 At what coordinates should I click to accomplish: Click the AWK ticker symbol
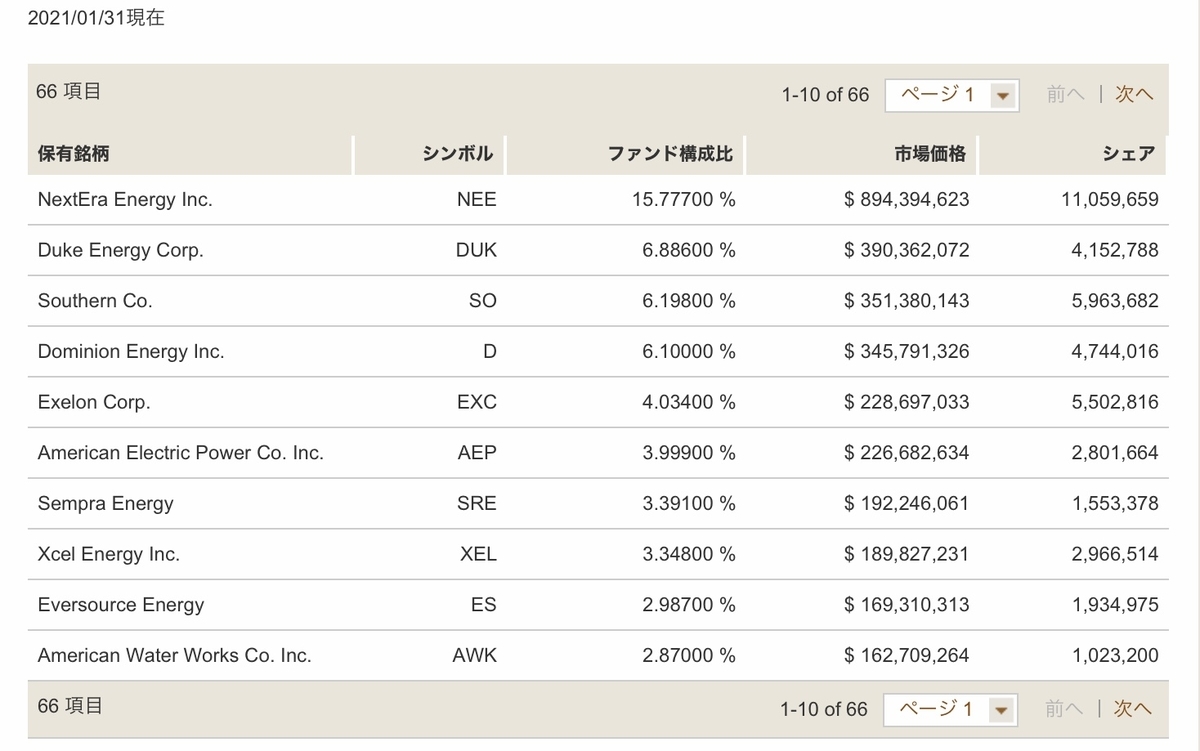click(474, 656)
